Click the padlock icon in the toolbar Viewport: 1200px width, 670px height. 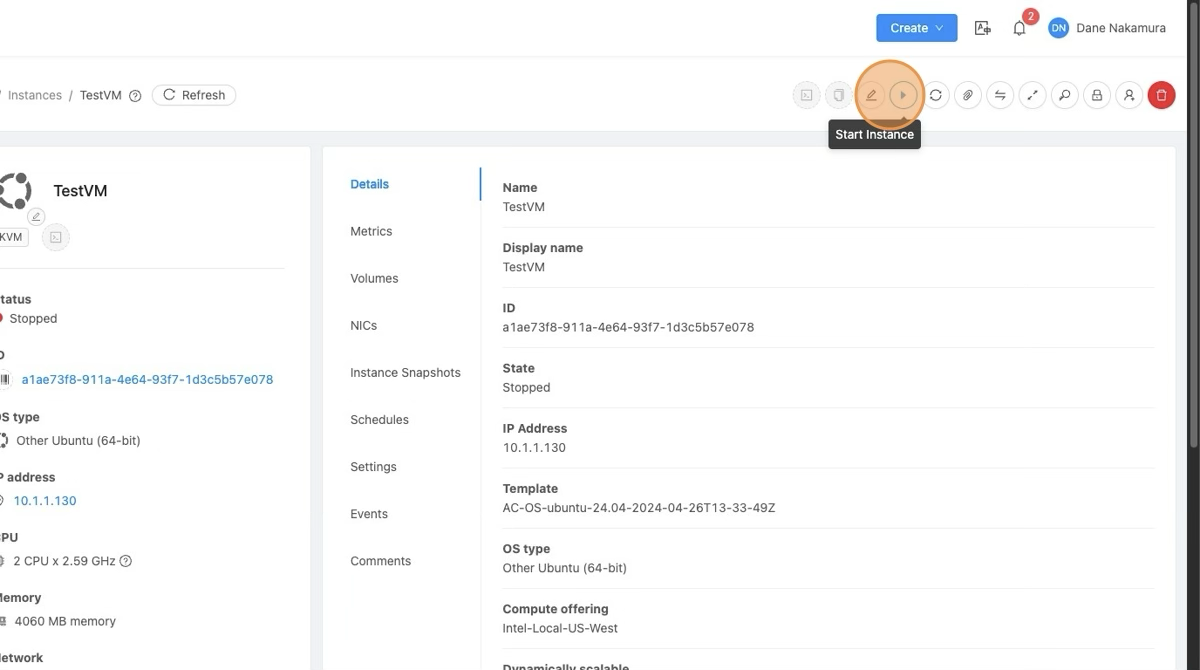1097,95
